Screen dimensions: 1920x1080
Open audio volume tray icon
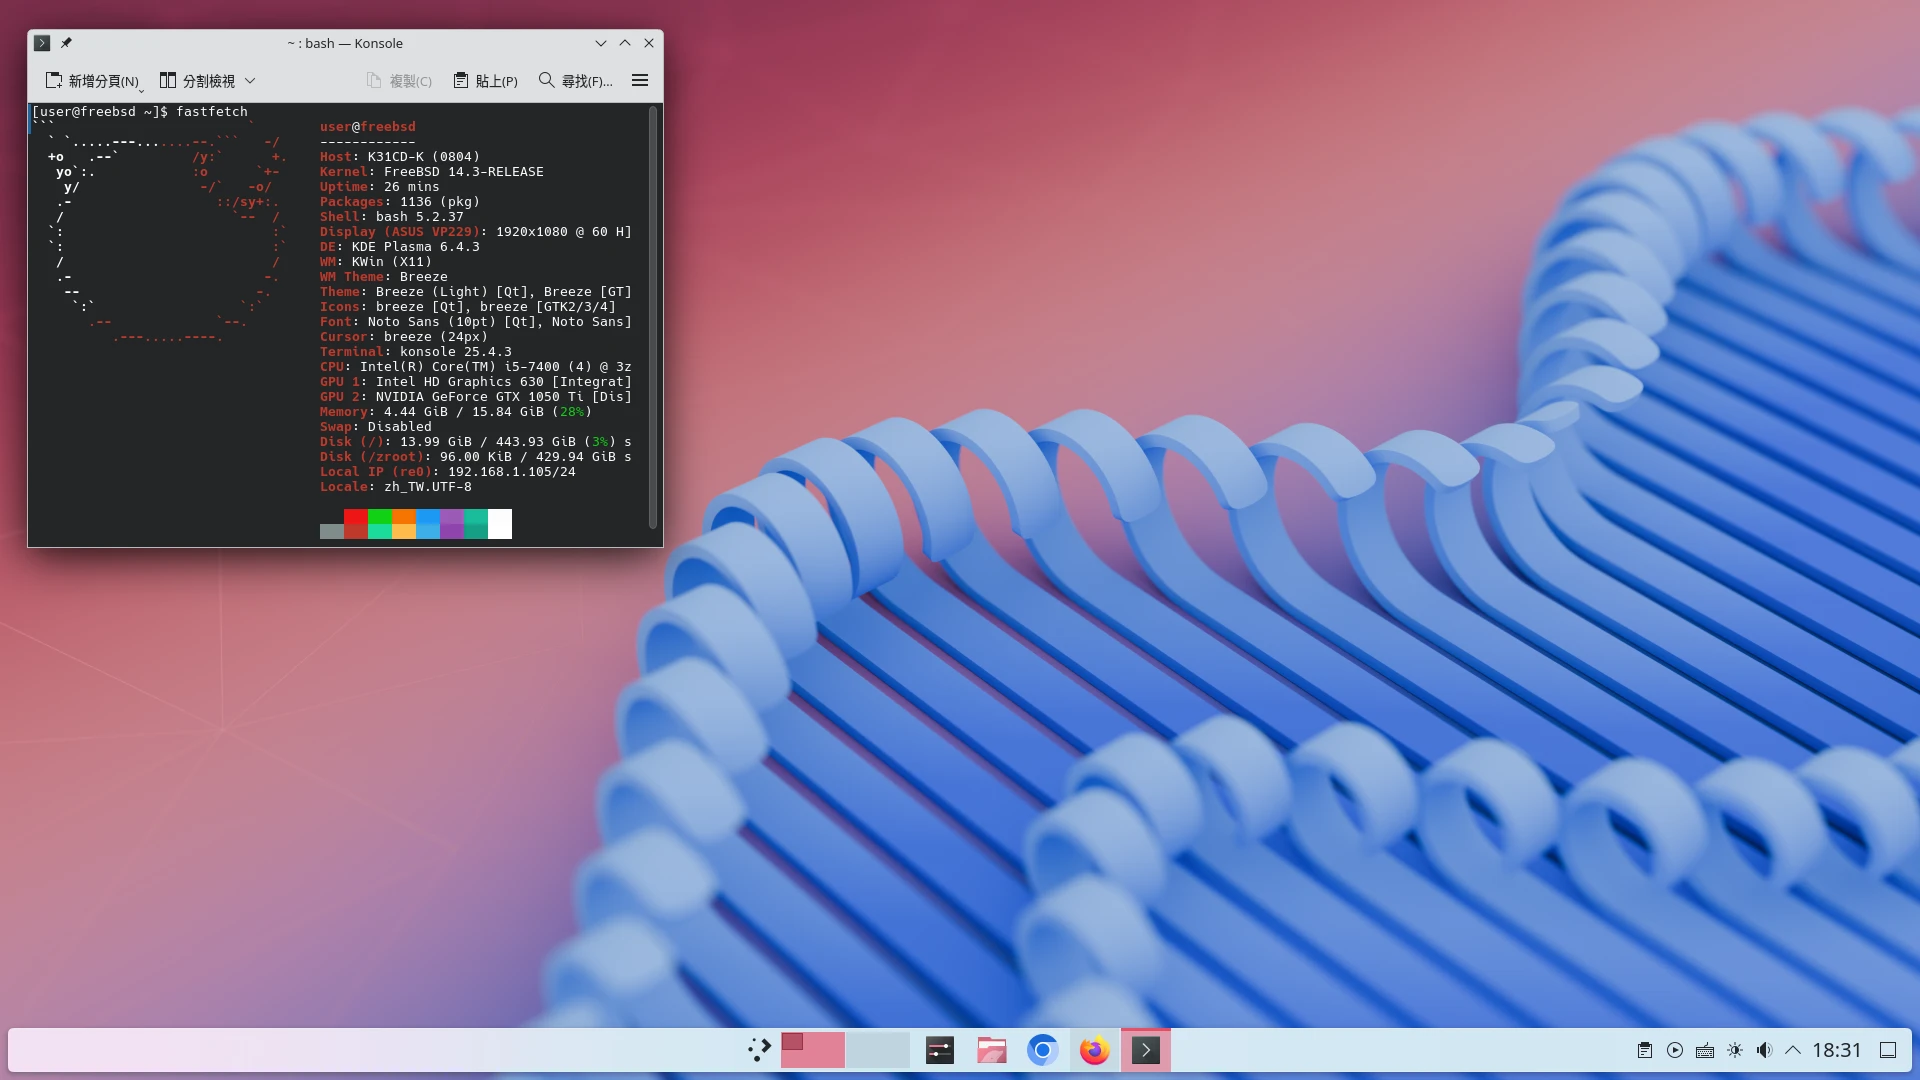point(1765,1050)
